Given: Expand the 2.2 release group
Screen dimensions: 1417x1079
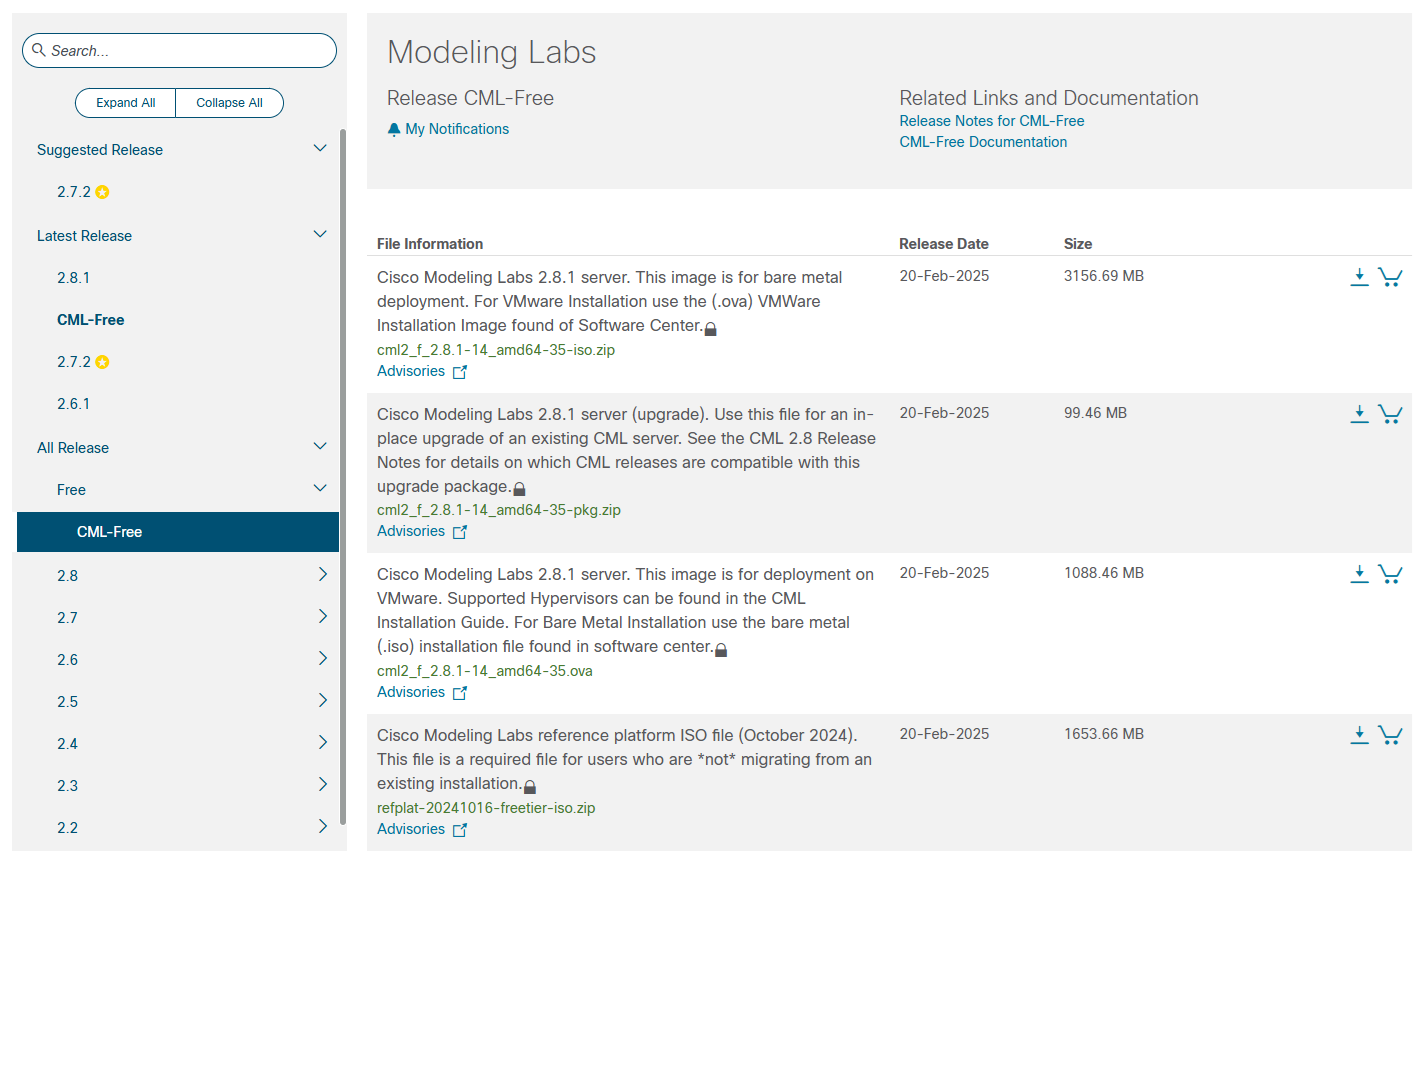Looking at the screenshot, I should coord(322,826).
